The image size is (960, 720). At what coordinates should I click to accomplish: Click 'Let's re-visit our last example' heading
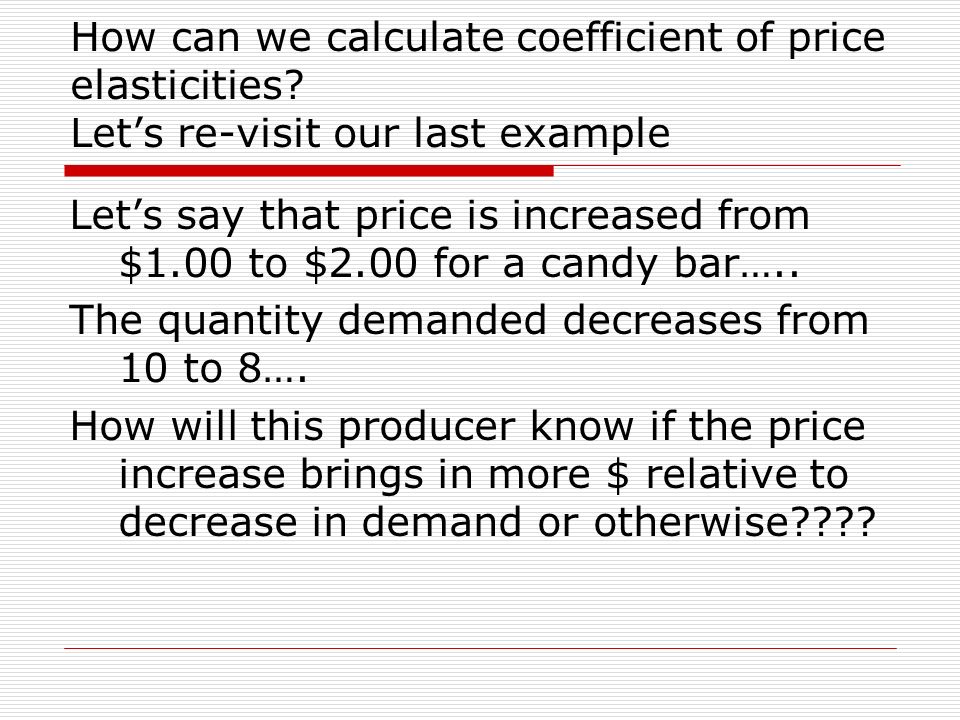point(370,133)
